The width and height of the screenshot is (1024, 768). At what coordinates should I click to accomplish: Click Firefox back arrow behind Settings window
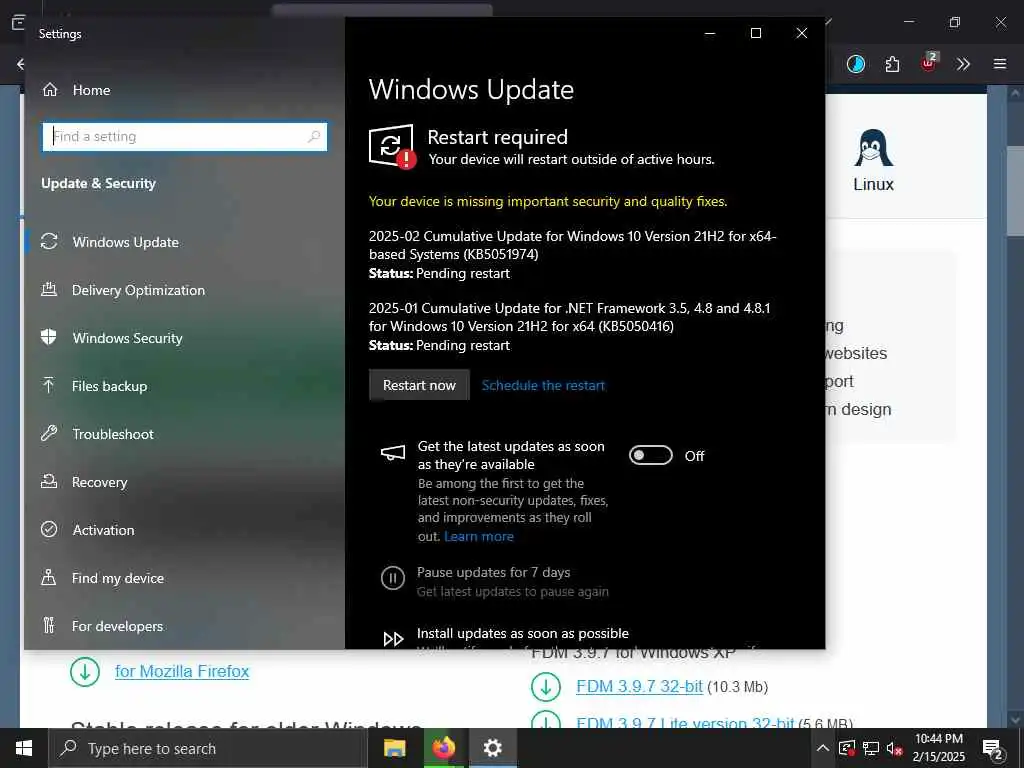20,64
